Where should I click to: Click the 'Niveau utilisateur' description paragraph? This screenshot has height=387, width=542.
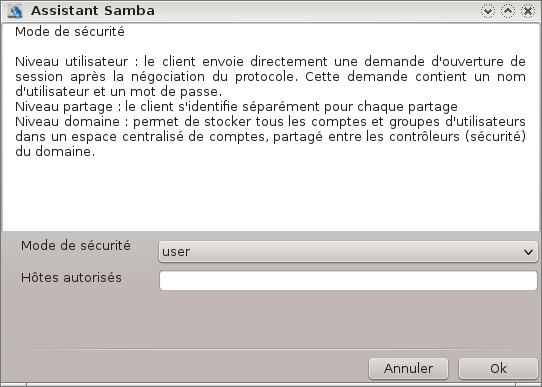[x=270, y=76]
